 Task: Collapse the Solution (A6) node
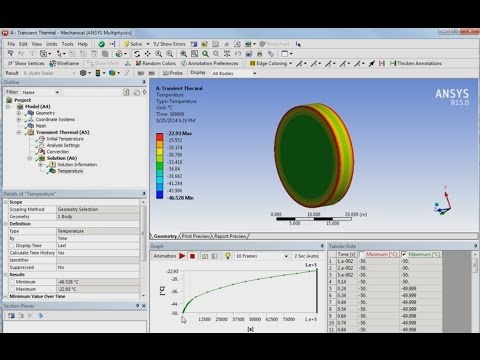pyautogui.click(x=29, y=158)
